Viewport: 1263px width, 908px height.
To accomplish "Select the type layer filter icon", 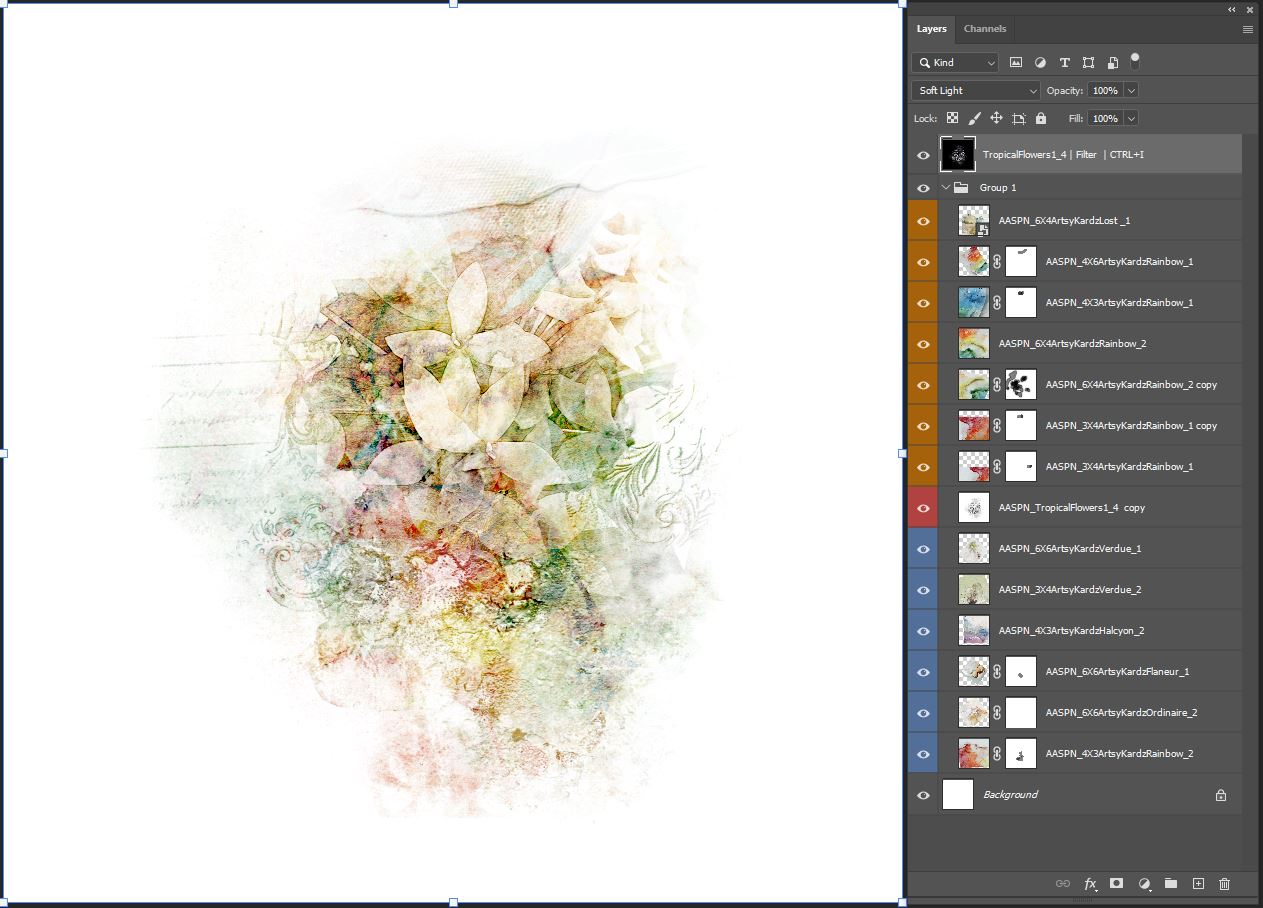I will [1064, 62].
